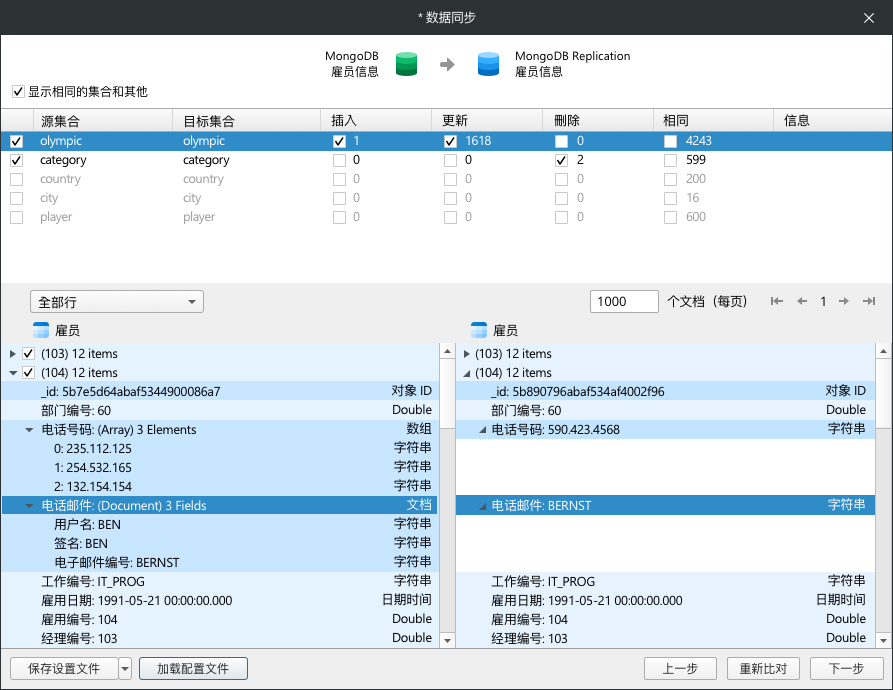Go to the previous page of documents
893x690 pixels.
[x=801, y=302]
